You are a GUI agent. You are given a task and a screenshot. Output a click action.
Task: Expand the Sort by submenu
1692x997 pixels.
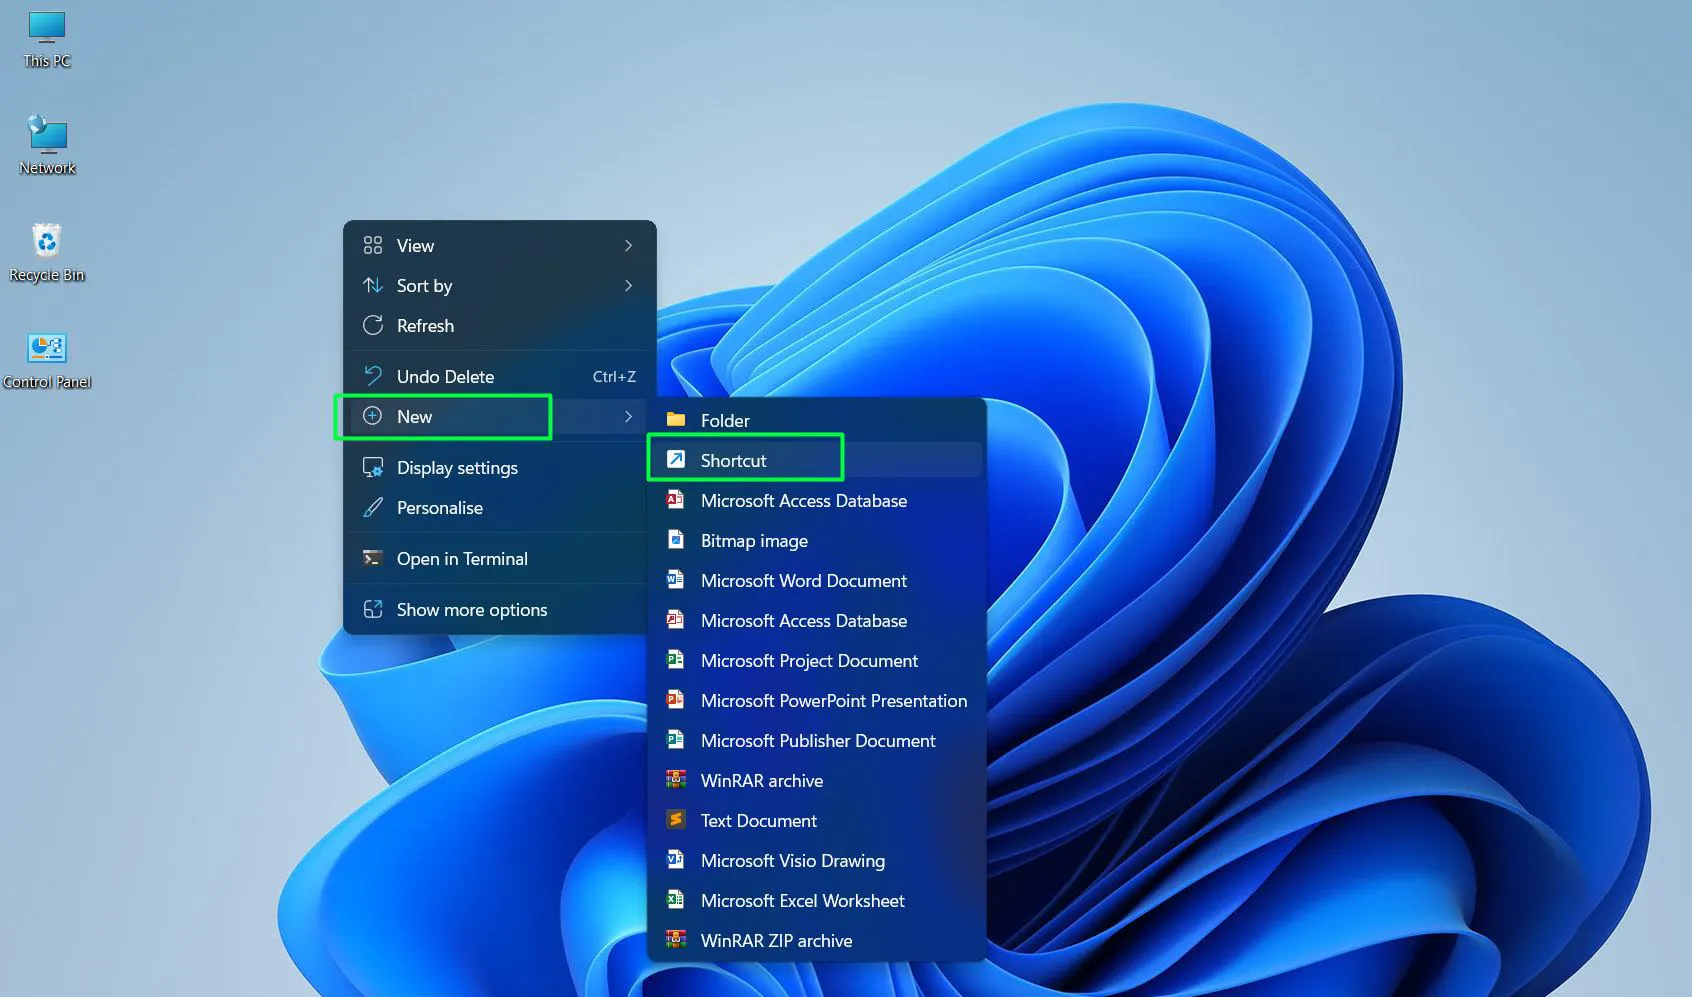(423, 285)
